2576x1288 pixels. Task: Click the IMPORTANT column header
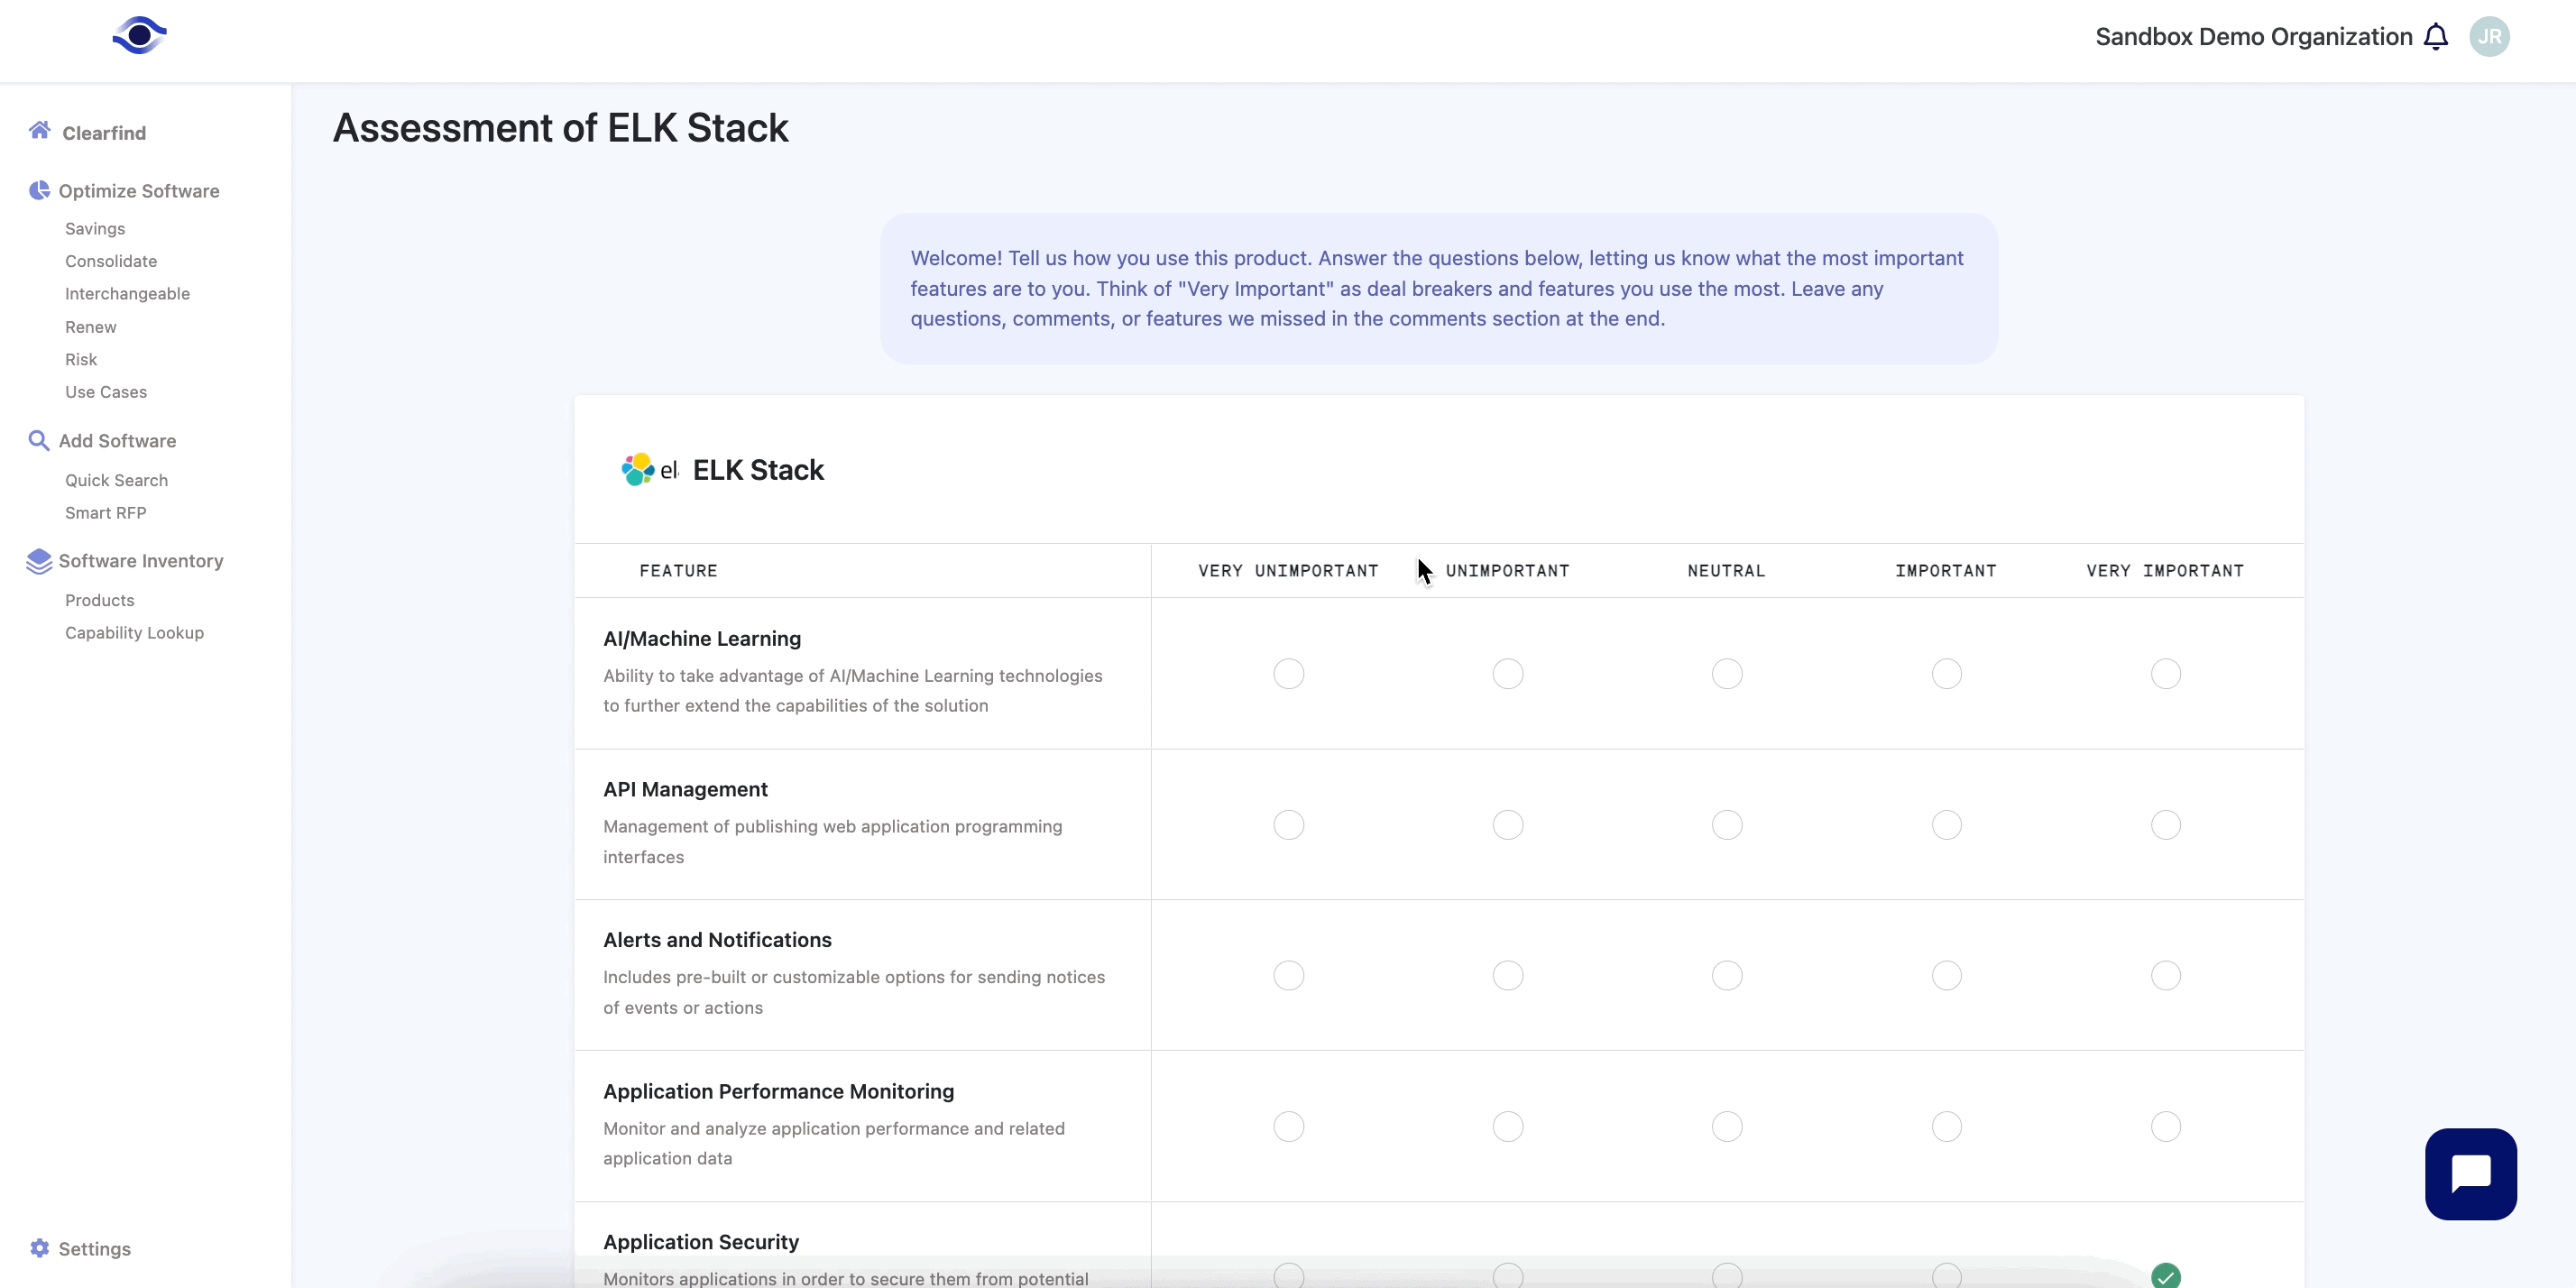tap(1945, 571)
